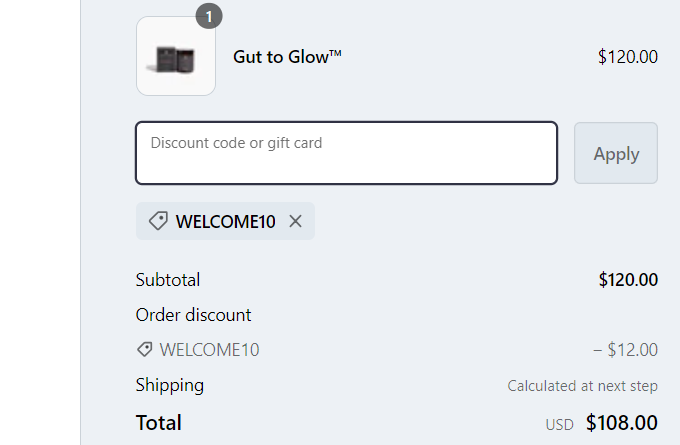The height and width of the screenshot is (445, 680).
Task: Click the Total label
Action: 159,423
